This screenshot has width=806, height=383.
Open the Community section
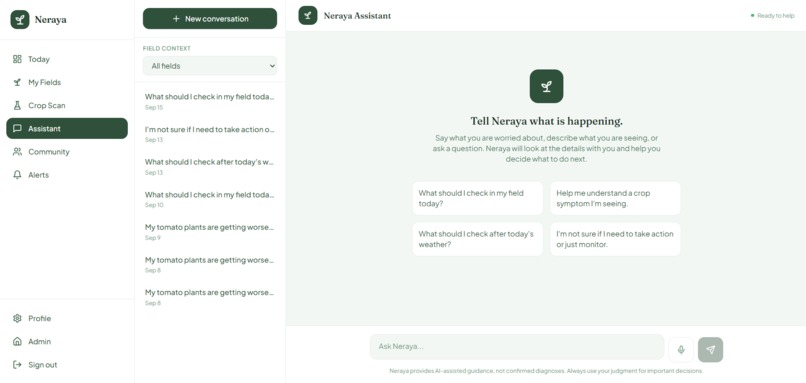click(x=67, y=152)
